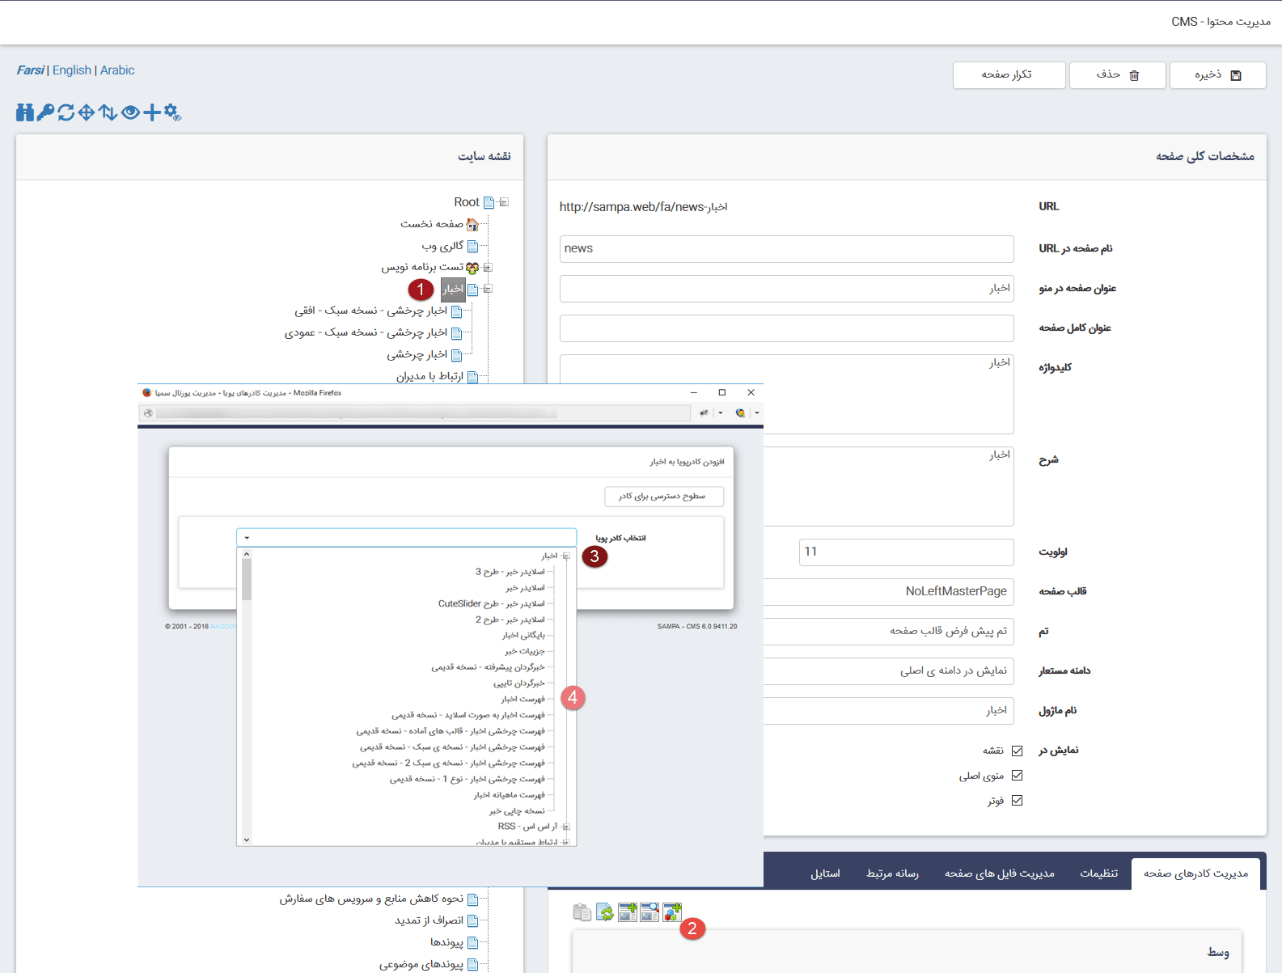This screenshot has height=973, width=1282.
Task: Open the انتخاب کادر پویا dropdown
Action: 406,538
